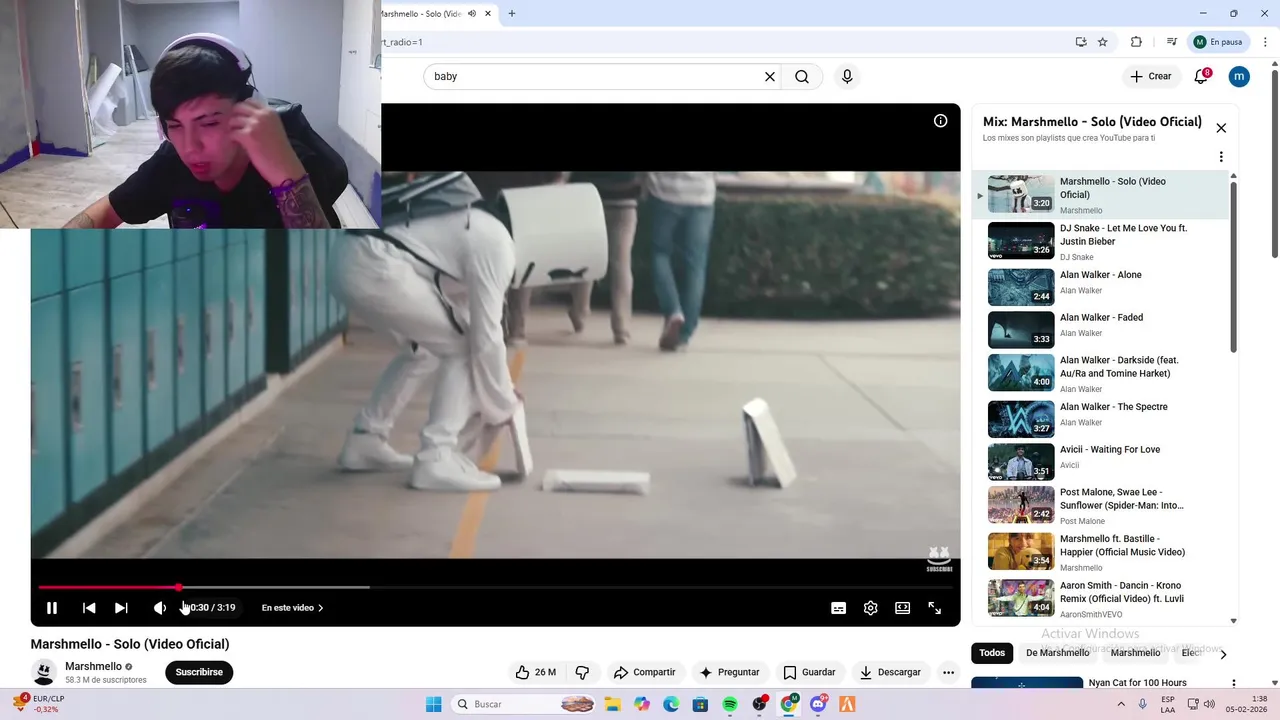Save the video with Guardar
Image resolution: width=1280 pixels, height=720 pixels.
[x=809, y=672]
